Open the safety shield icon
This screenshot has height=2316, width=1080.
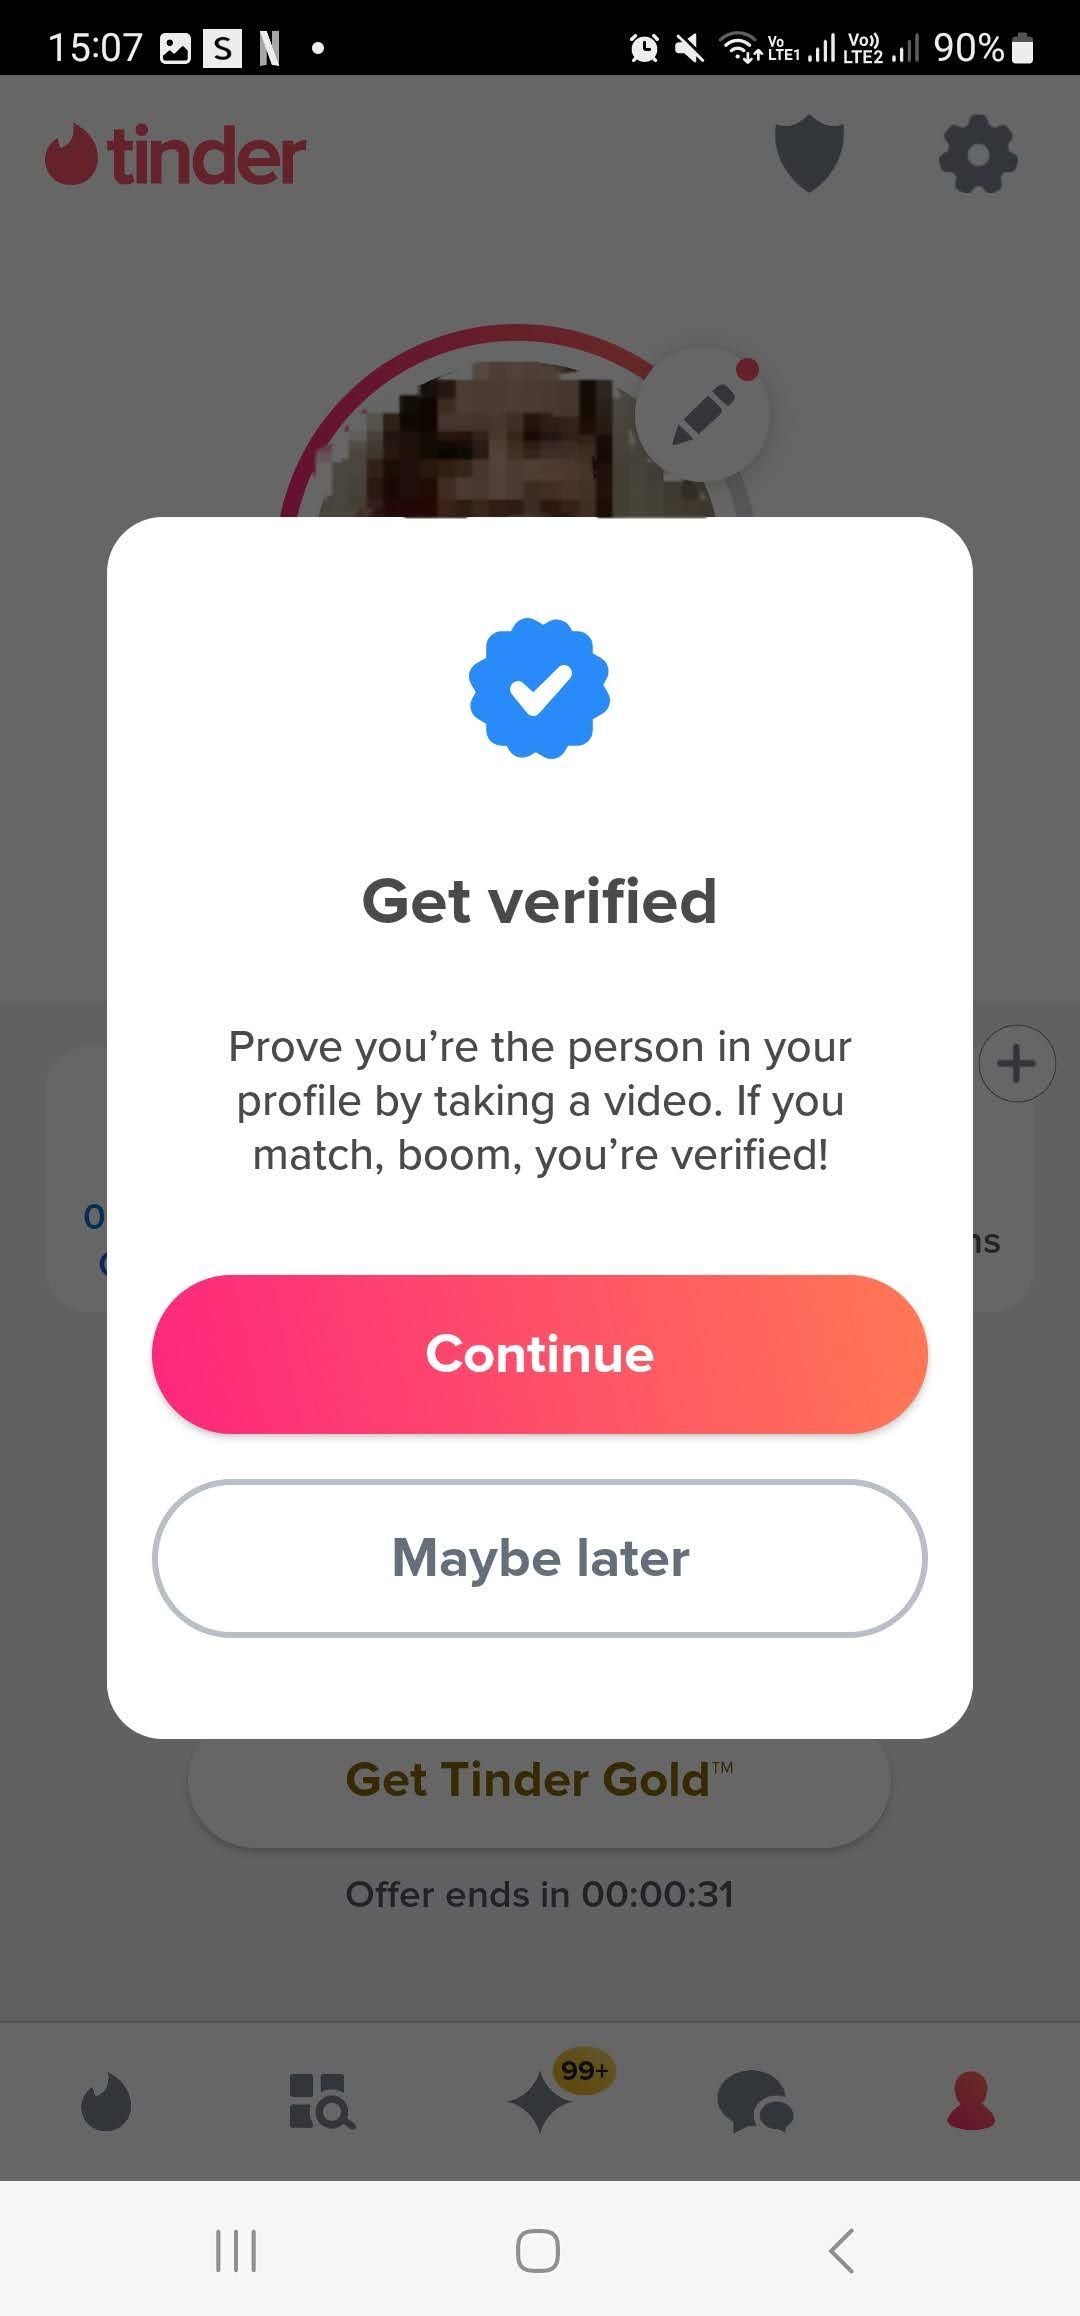tap(809, 155)
